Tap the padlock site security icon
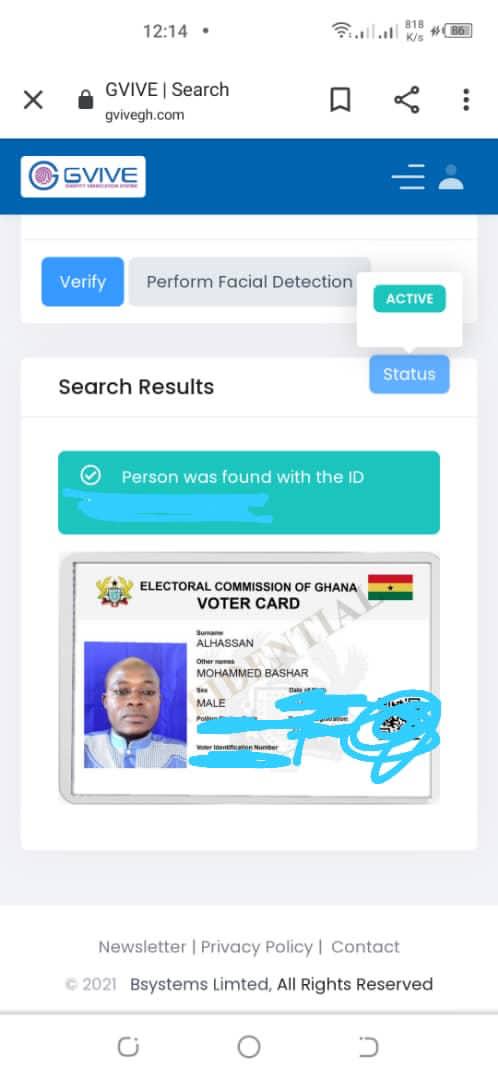Screen dimensions: 498x1080 pyautogui.click(x=85, y=101)
